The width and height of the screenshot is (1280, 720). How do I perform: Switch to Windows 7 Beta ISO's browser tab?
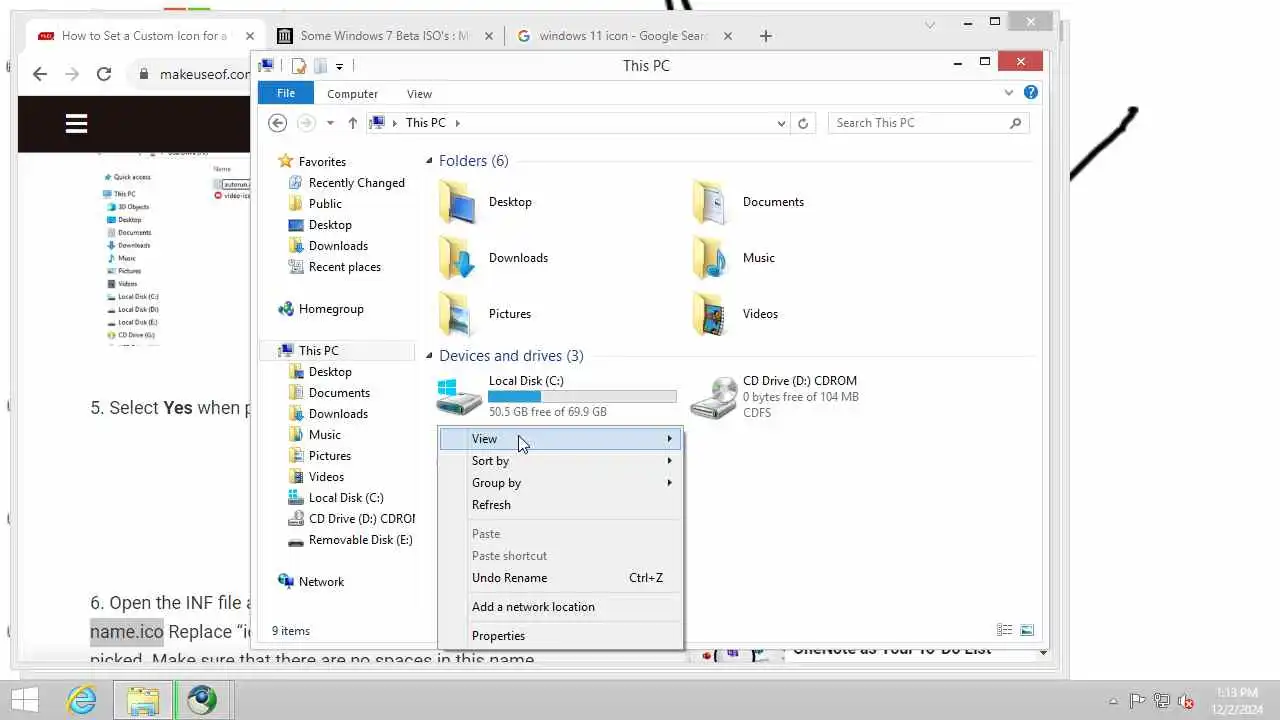[385, 36]
